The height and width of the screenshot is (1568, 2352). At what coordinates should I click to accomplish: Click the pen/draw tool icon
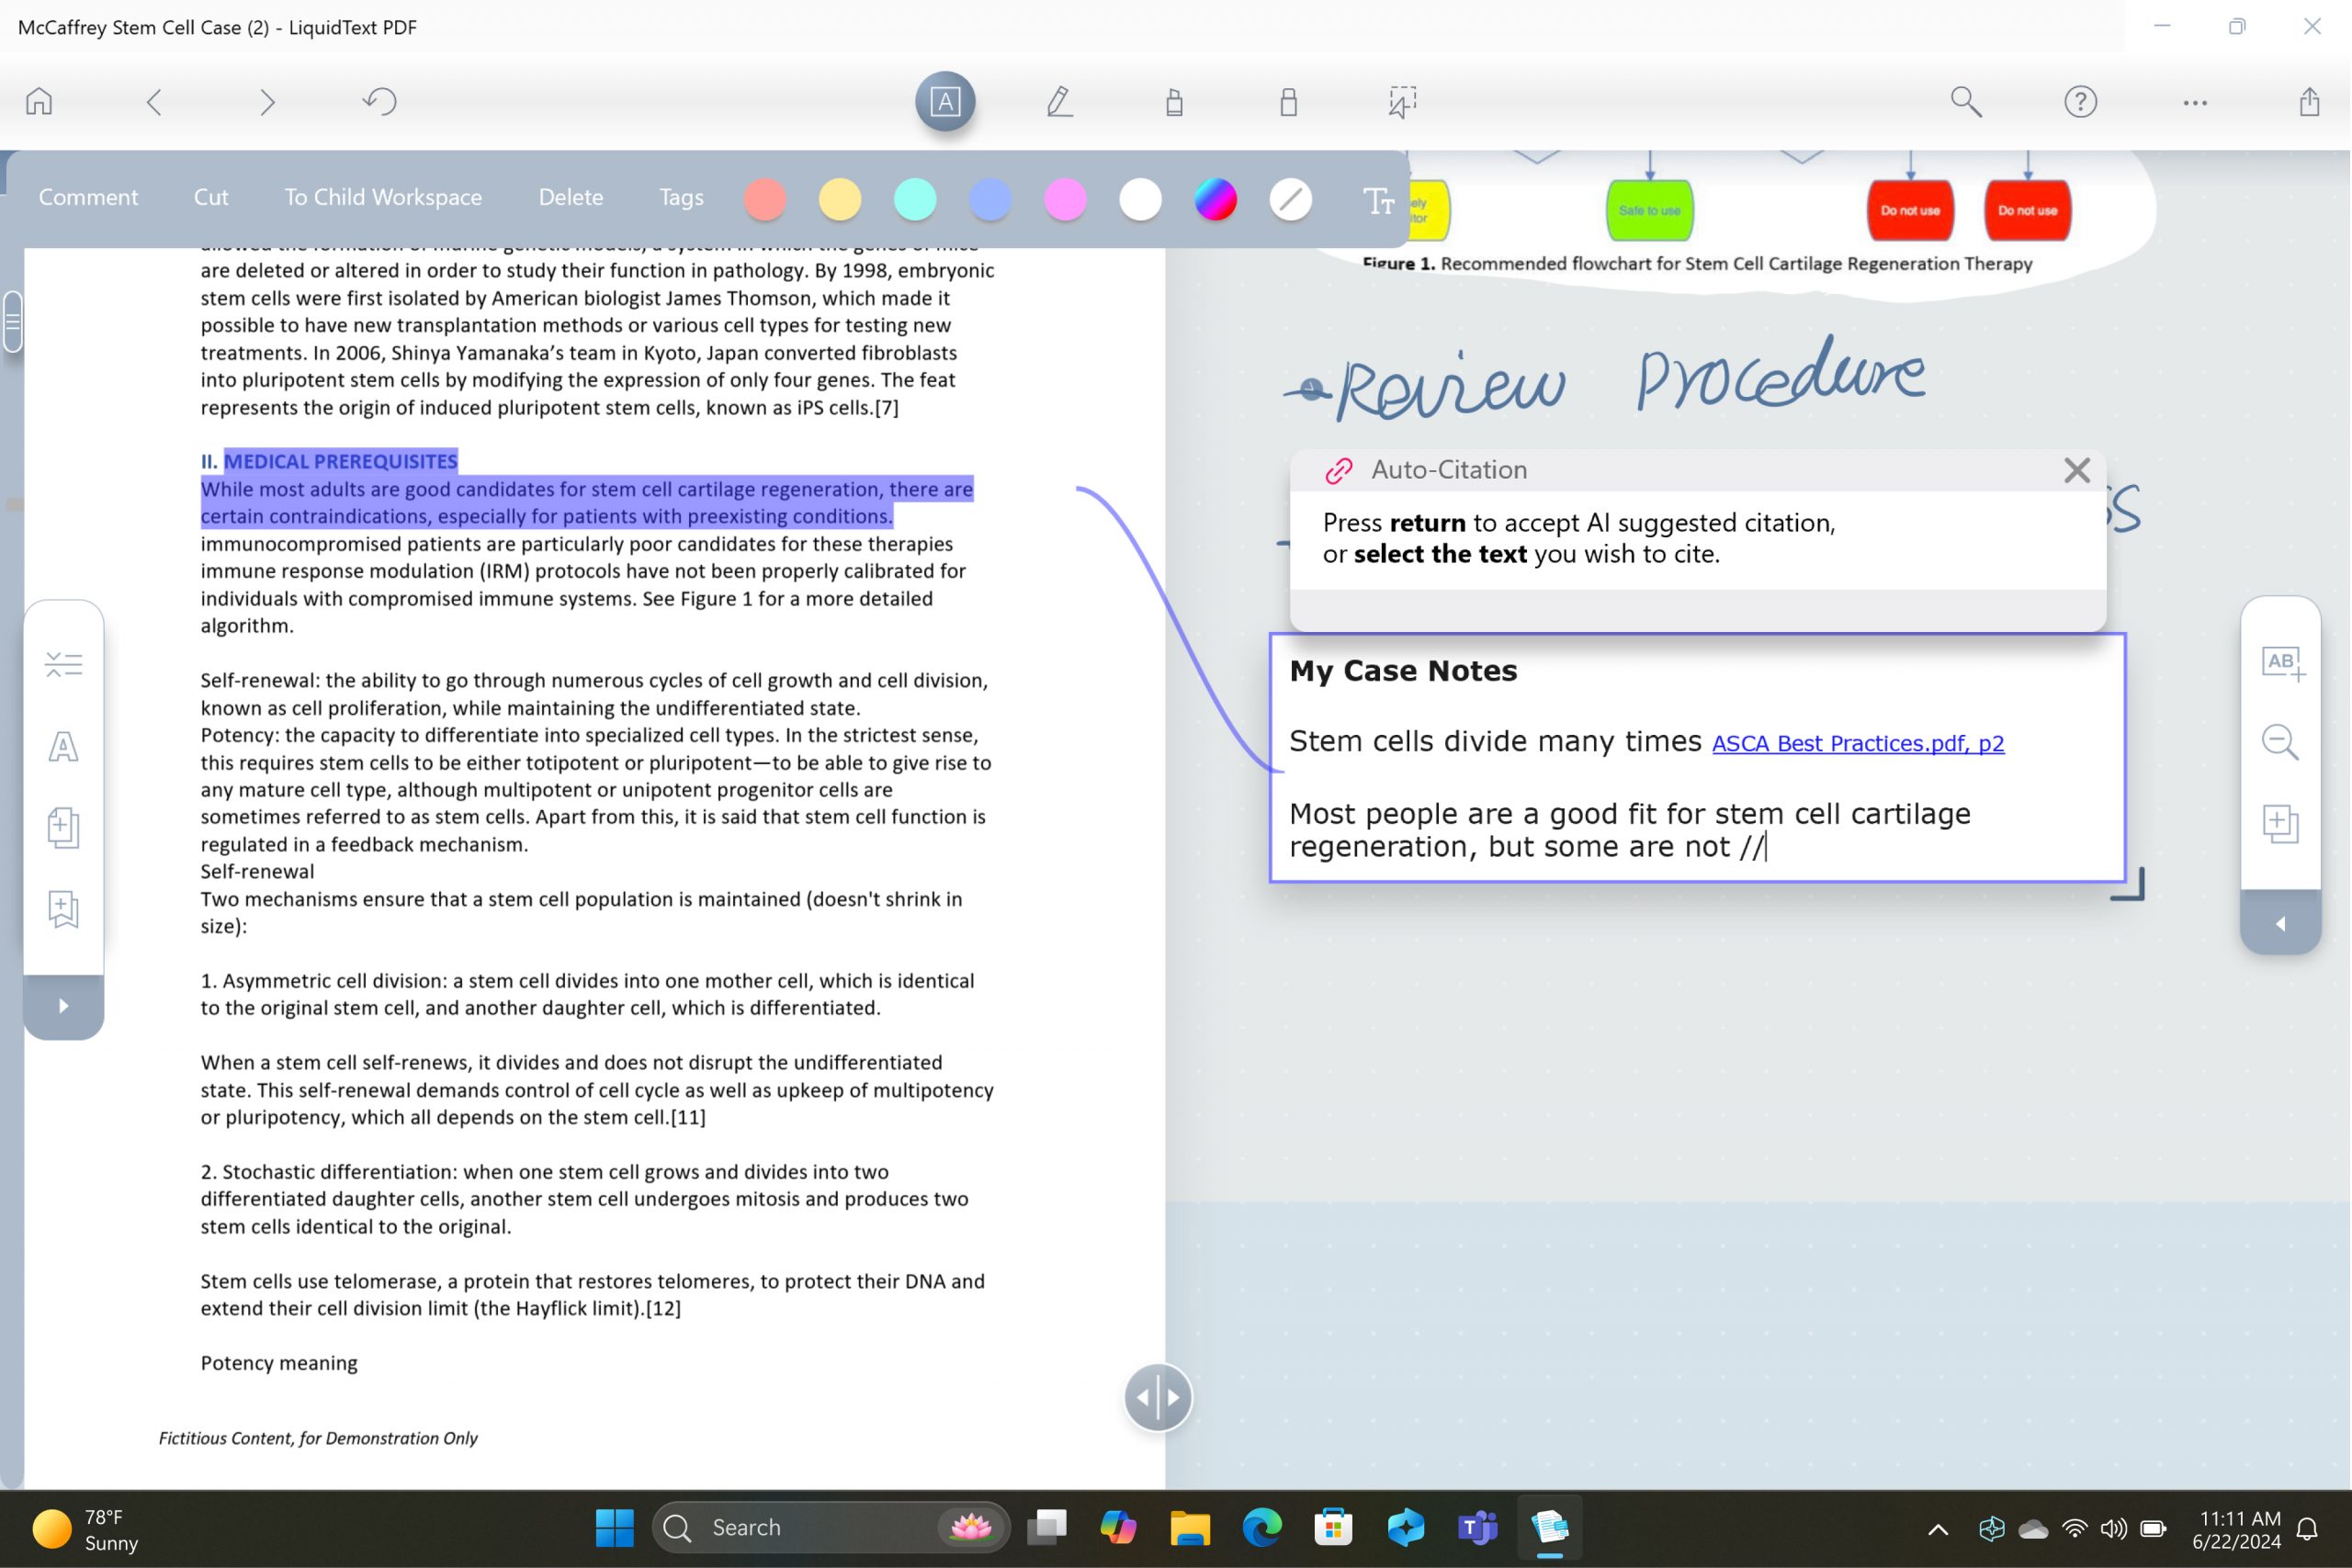point(1058,101)
